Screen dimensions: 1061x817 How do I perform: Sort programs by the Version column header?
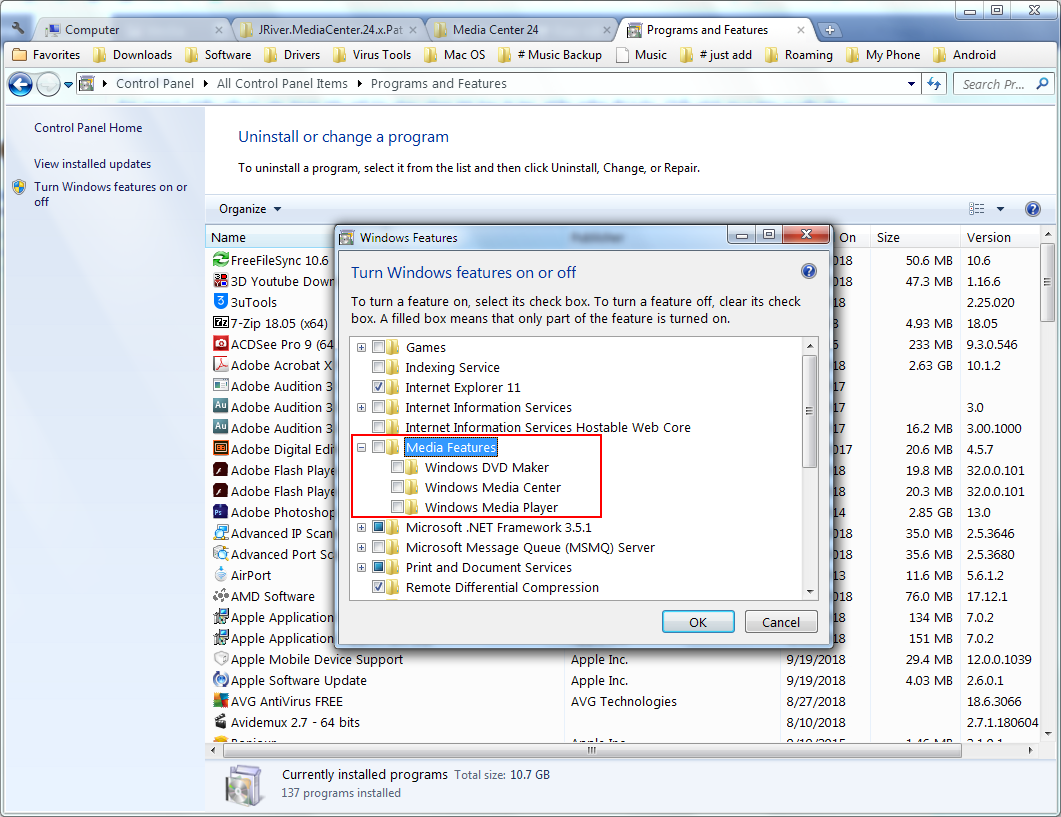(999, 237)
